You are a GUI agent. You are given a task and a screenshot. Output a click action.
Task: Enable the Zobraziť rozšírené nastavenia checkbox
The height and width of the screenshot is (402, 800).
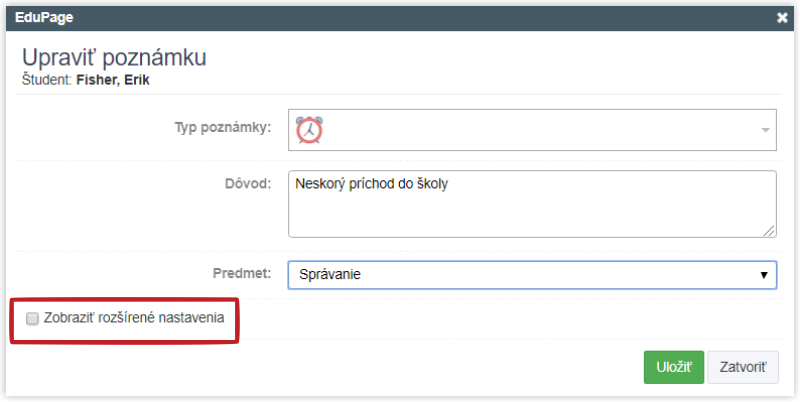click(x=33, y=319)
